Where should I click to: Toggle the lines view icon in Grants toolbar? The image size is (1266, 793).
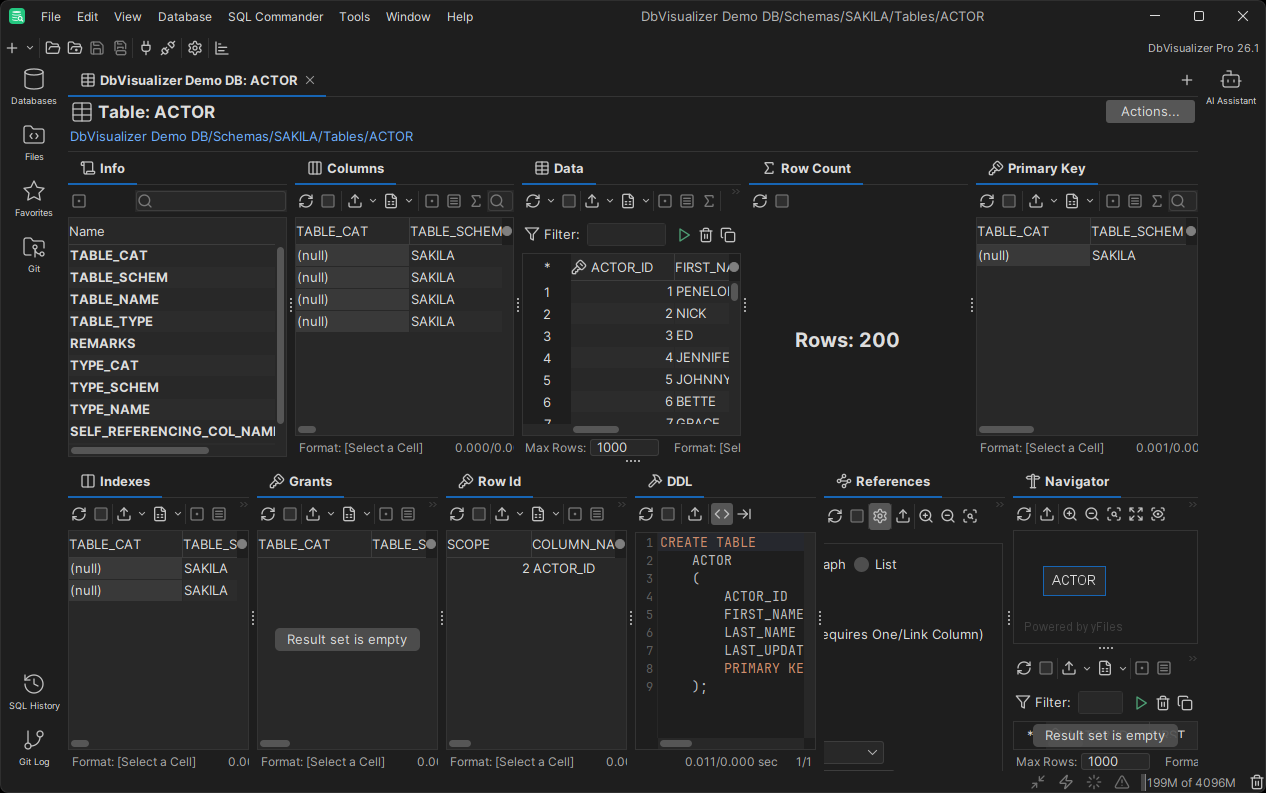pos(408,514)
